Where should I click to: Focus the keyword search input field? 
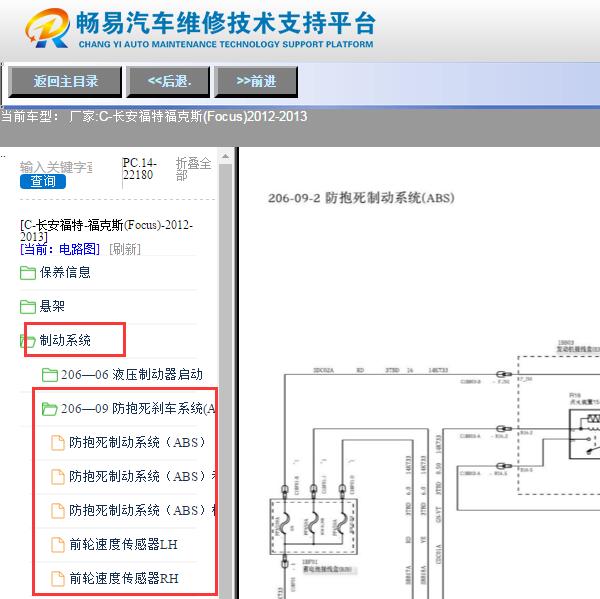click(x=56, y=167)
